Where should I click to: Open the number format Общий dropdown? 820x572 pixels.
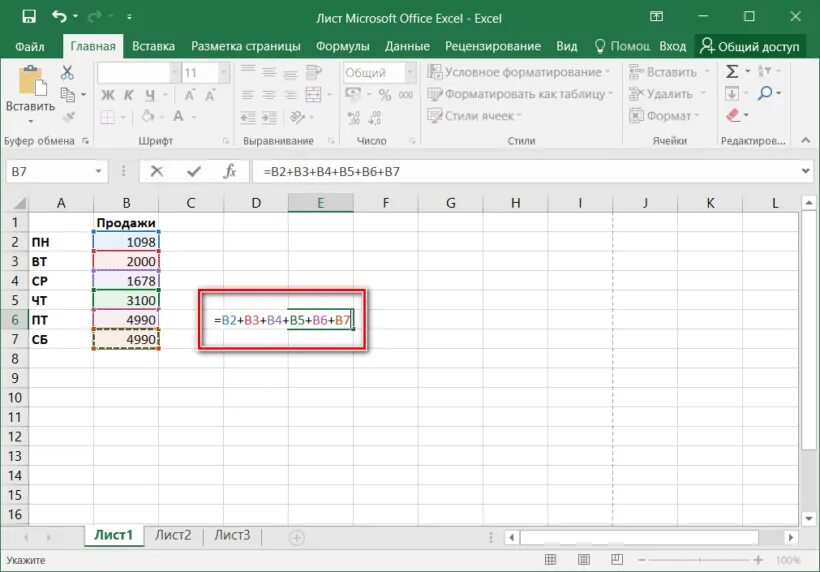click(x=411, y=72)
